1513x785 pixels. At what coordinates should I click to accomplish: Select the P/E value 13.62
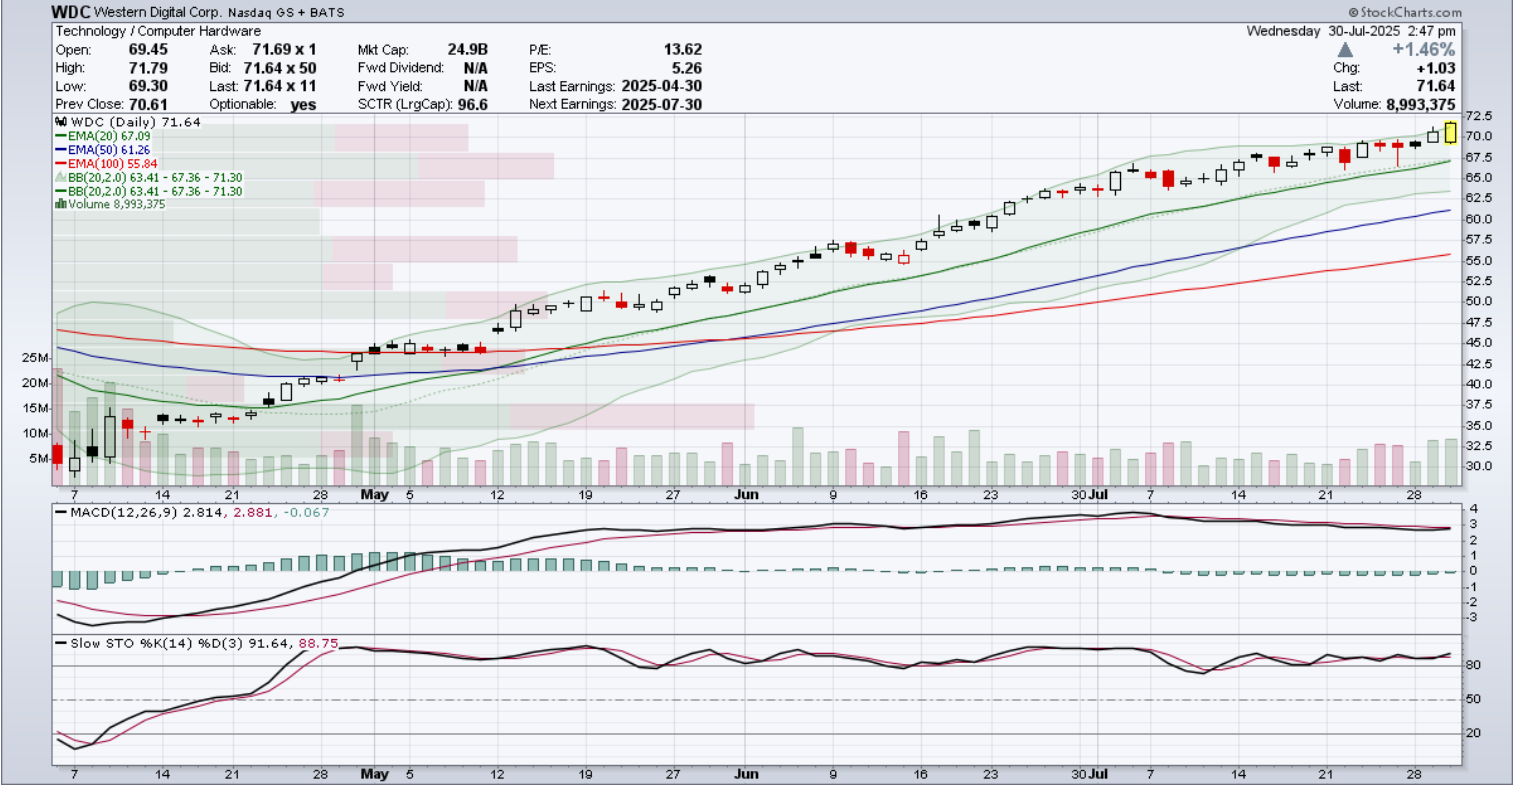[683, 49]
